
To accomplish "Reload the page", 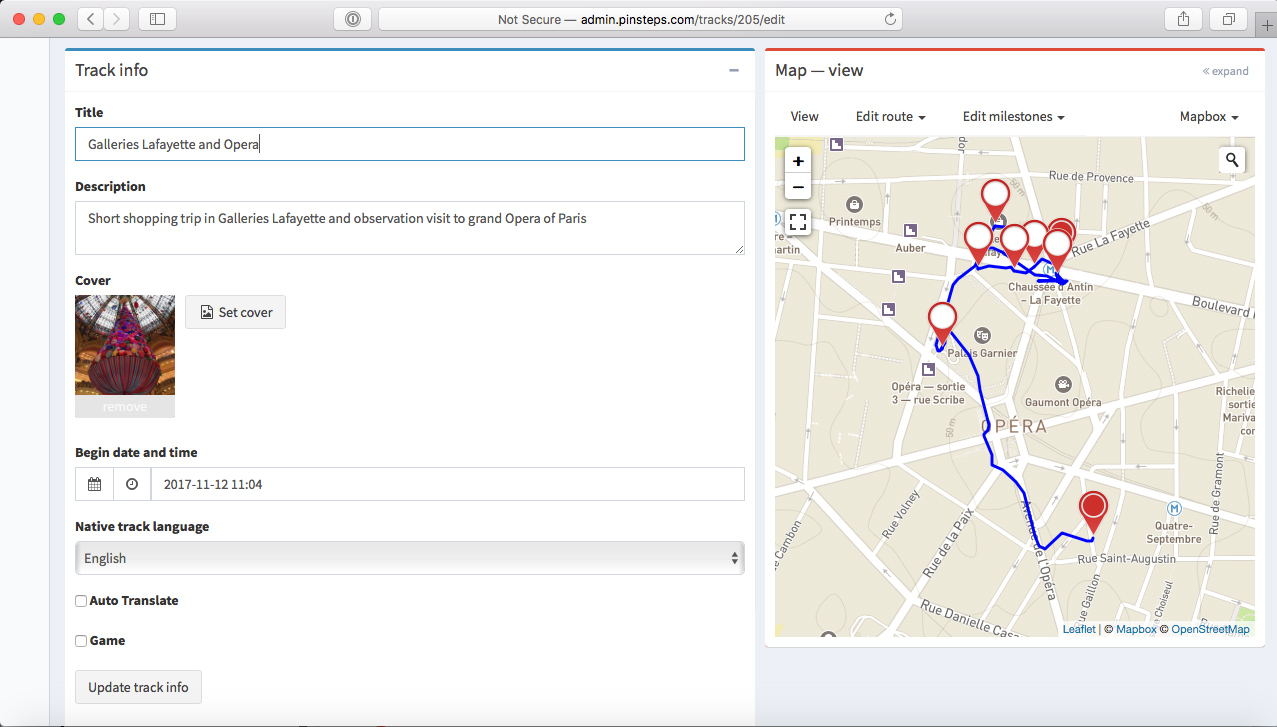I will pos(890,19).
